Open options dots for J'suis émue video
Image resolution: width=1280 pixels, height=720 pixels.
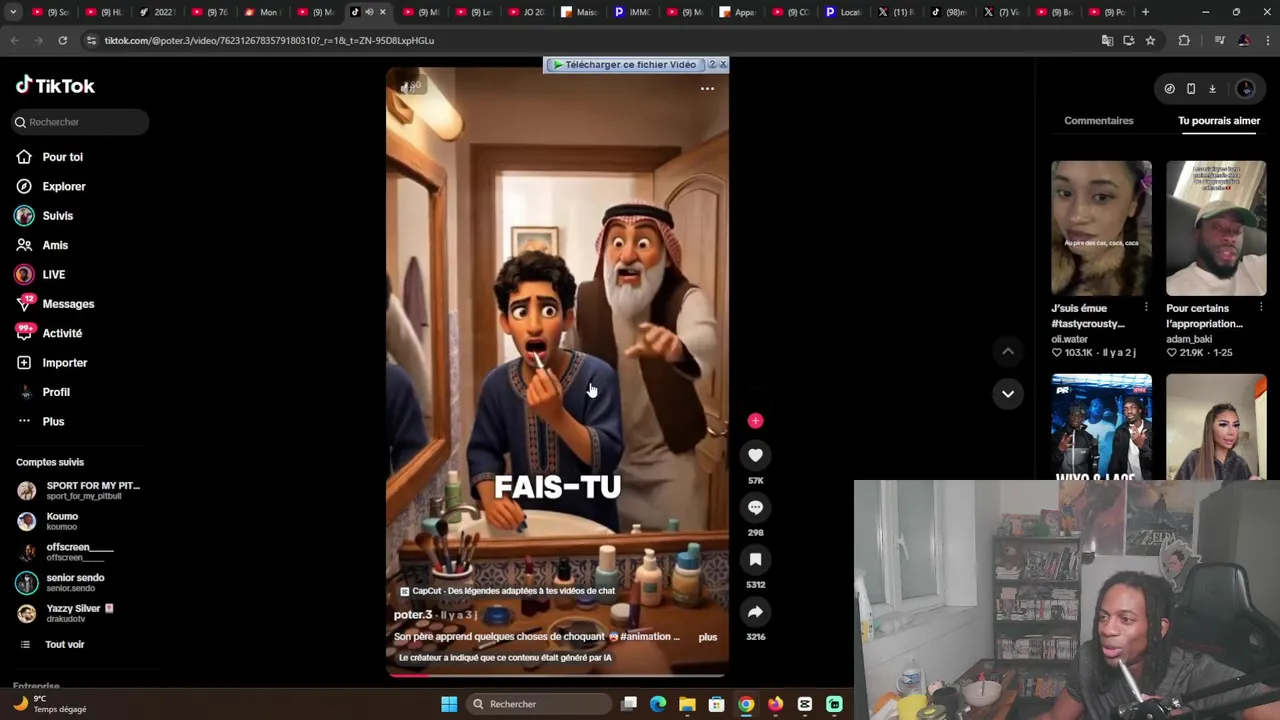[x=1146, y=307]
